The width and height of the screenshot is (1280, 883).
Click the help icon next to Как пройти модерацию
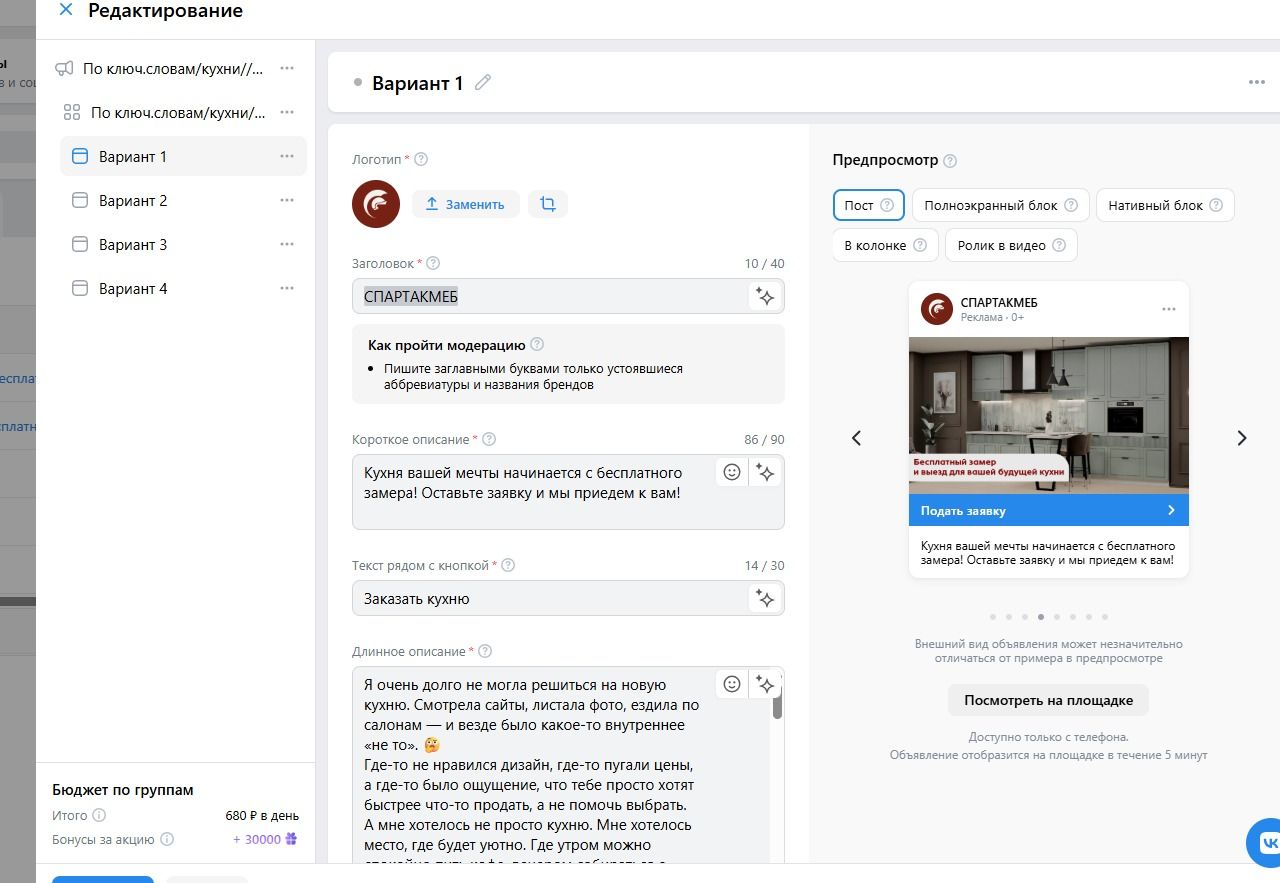click(x=537, y=344)
